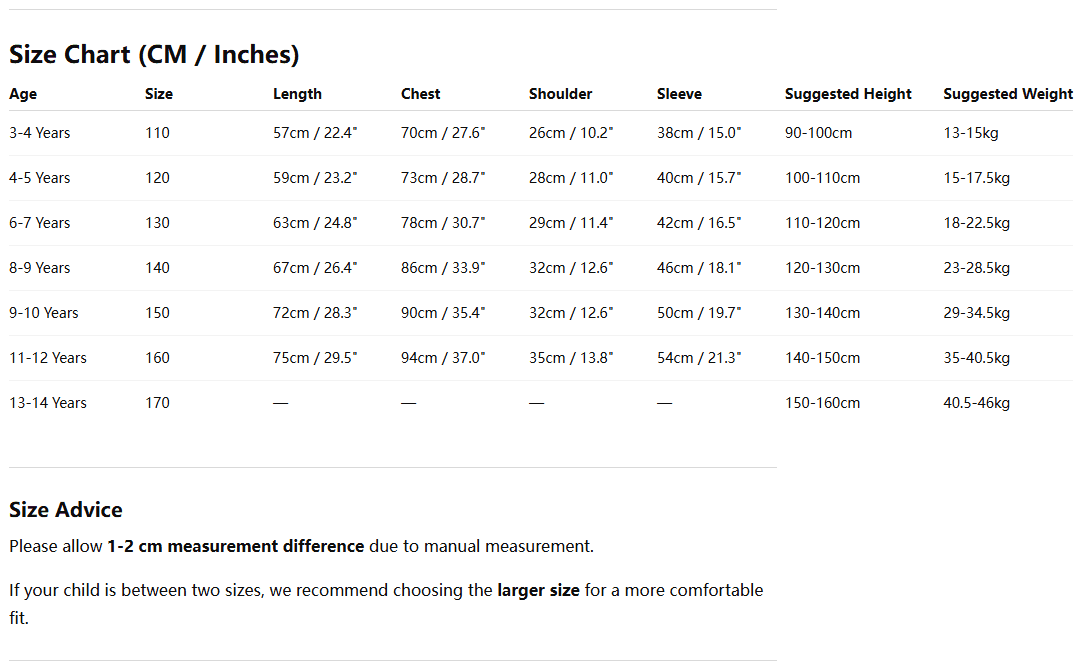Image resolution: width=1079 pixels, height=672 pixels.
Task: Select the Age column header
Action: pos(23,94)
